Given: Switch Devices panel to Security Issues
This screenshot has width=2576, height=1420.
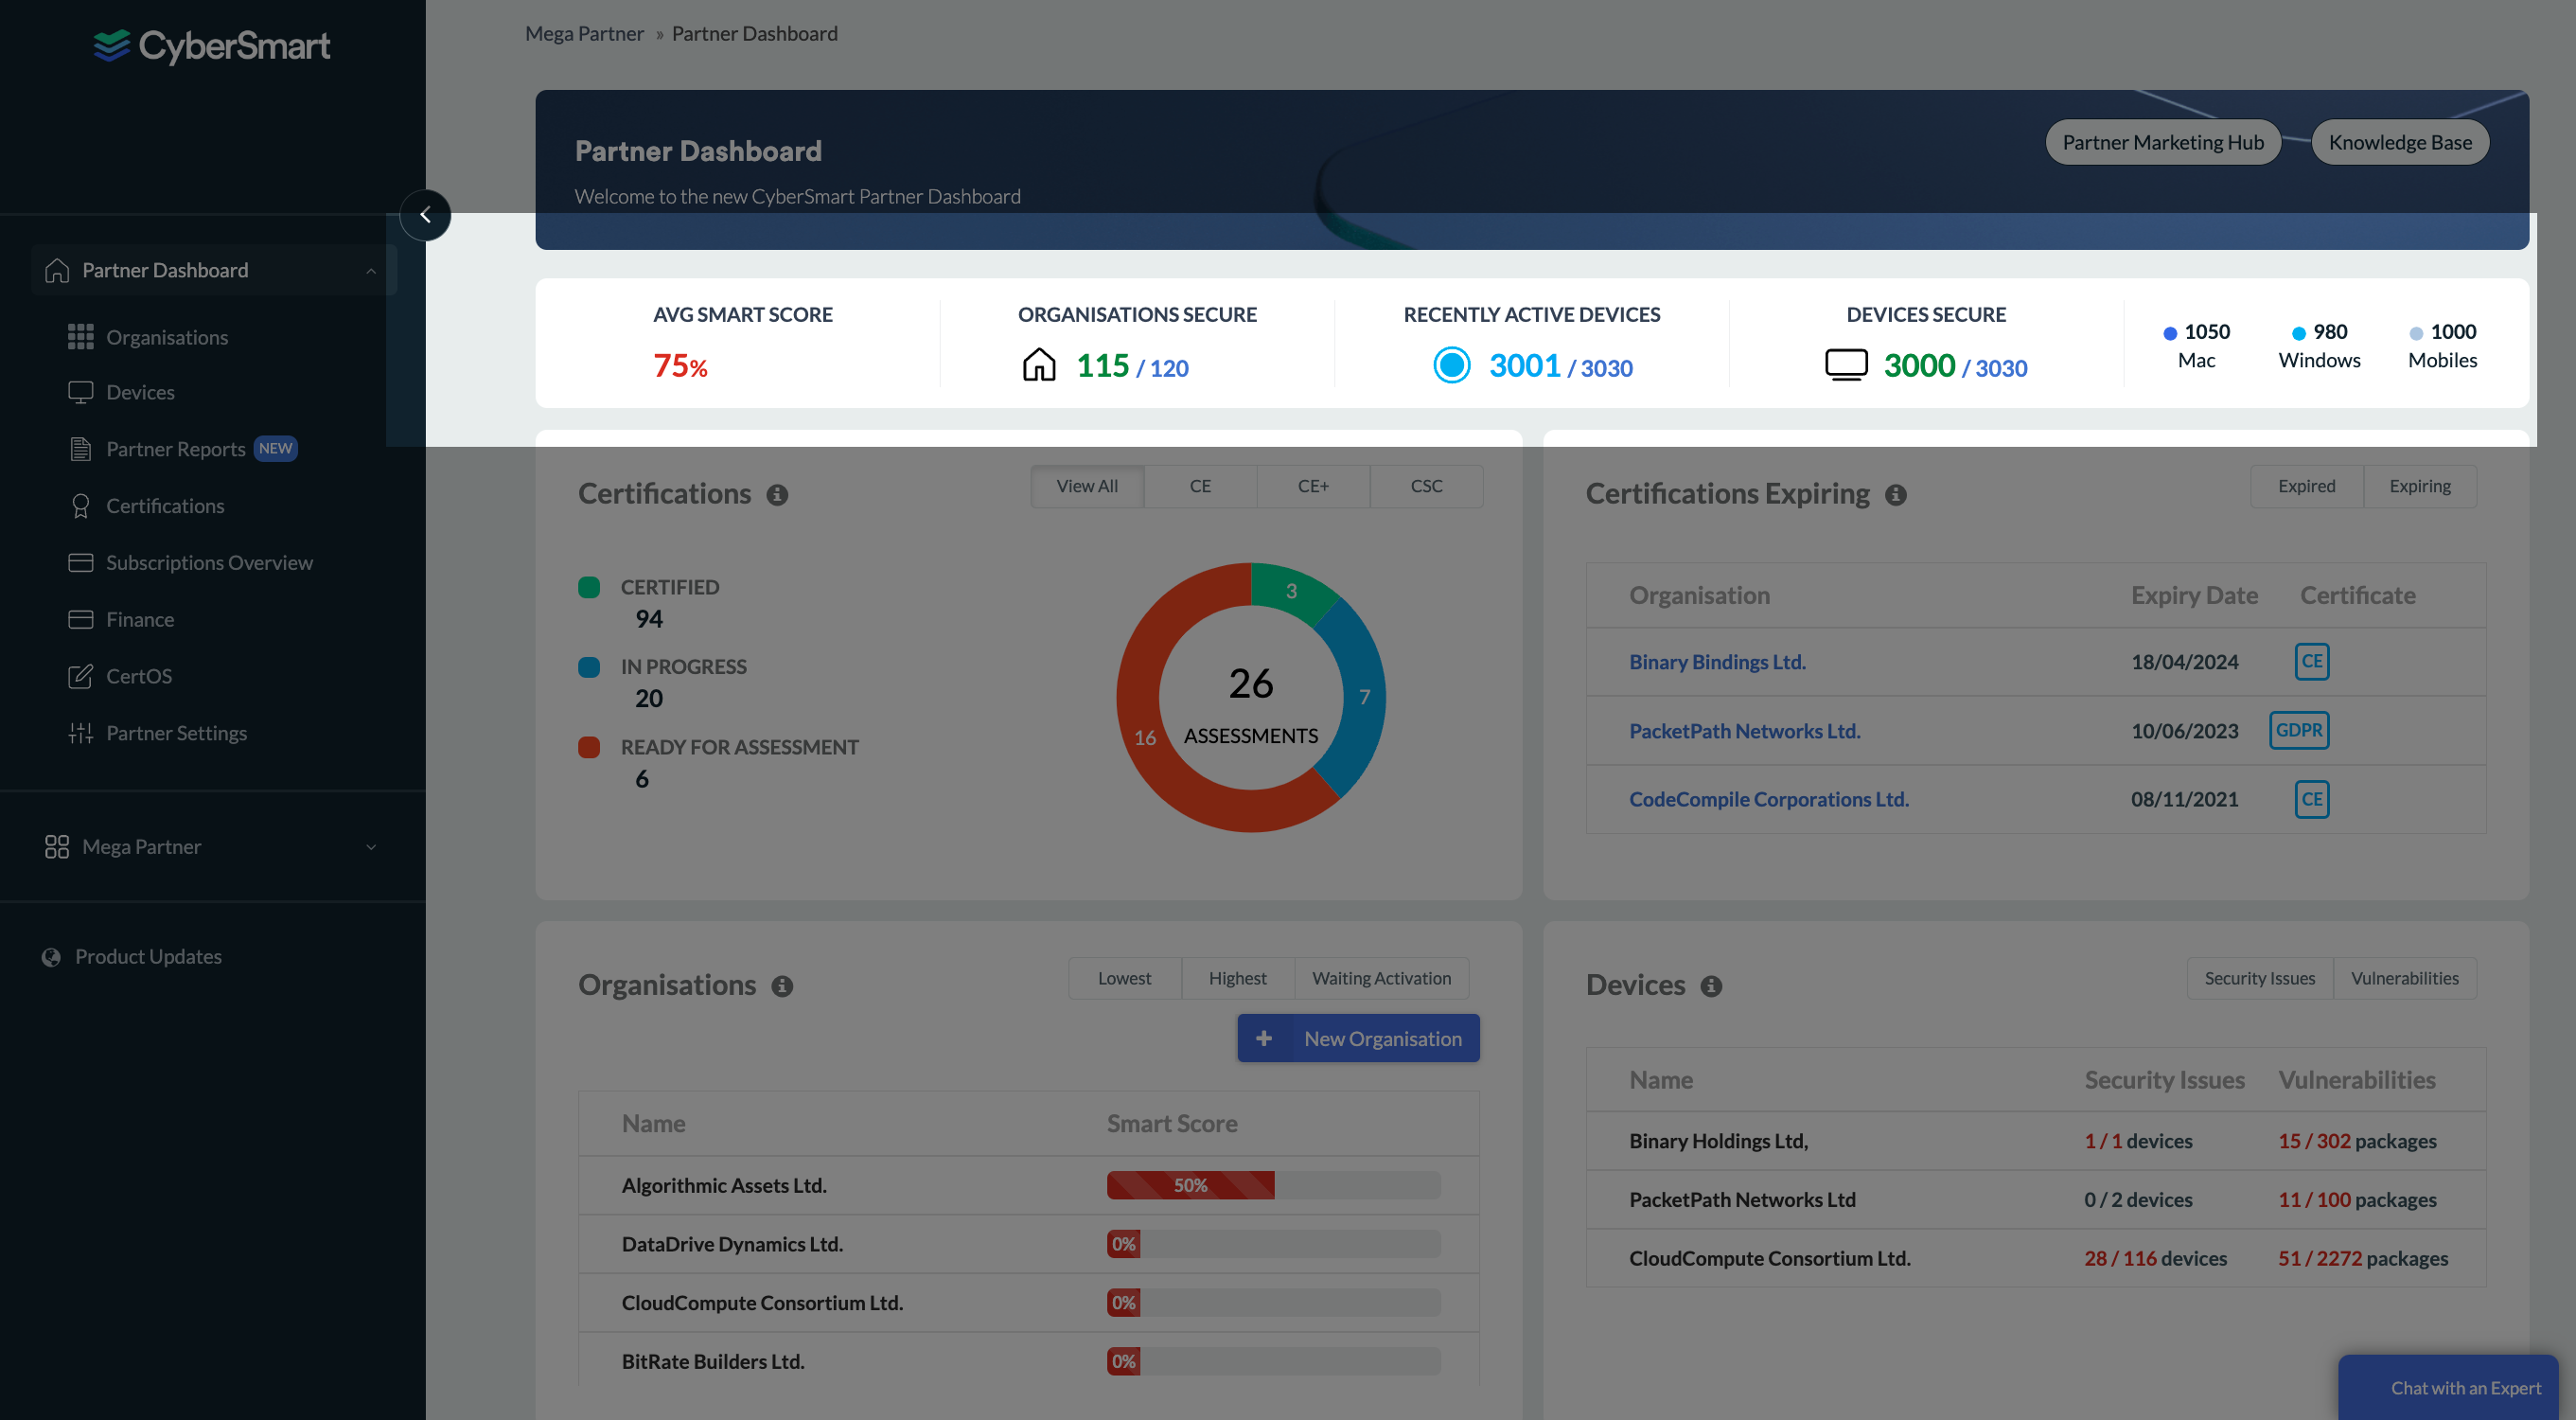Looking at the screenshot, I should tap(2259, 978).
